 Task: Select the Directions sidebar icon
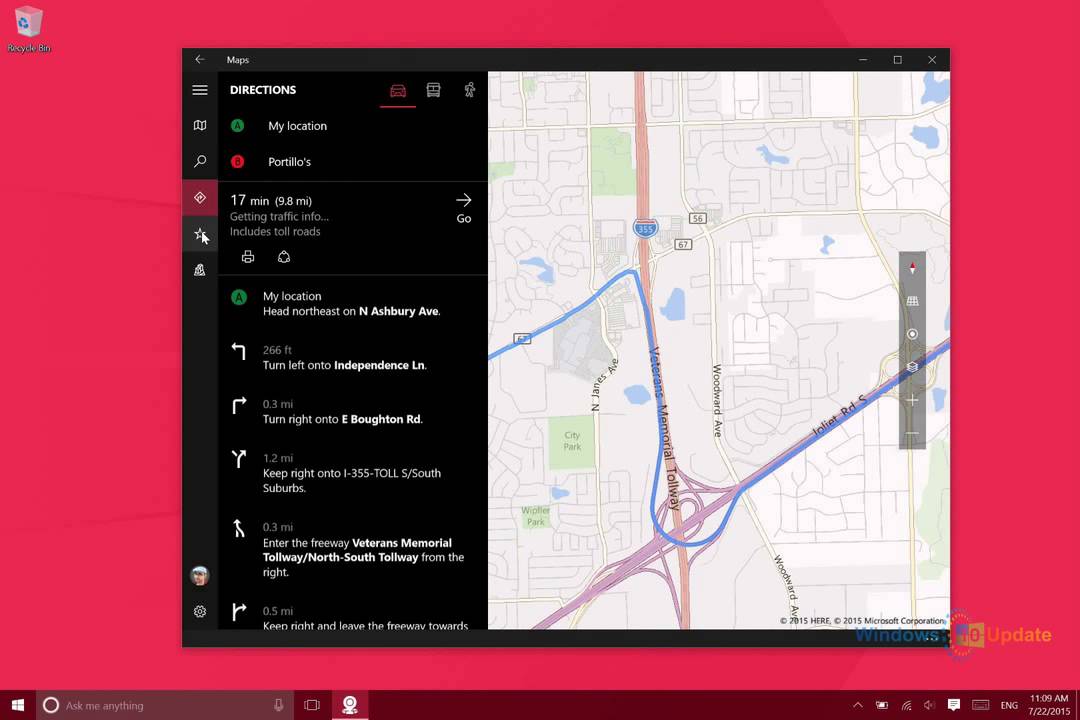(200, 198)
